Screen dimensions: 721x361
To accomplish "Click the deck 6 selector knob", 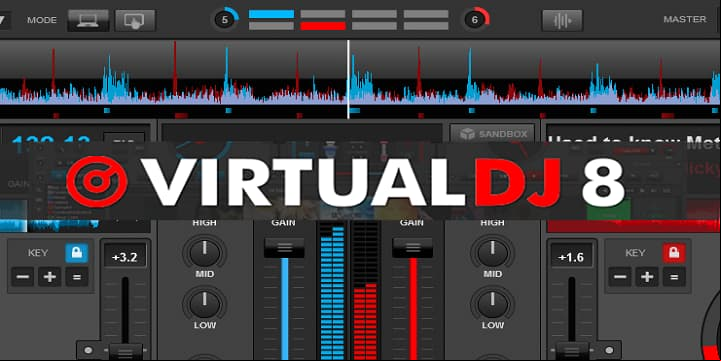I will pyautogui.click(x=475, y=20).
